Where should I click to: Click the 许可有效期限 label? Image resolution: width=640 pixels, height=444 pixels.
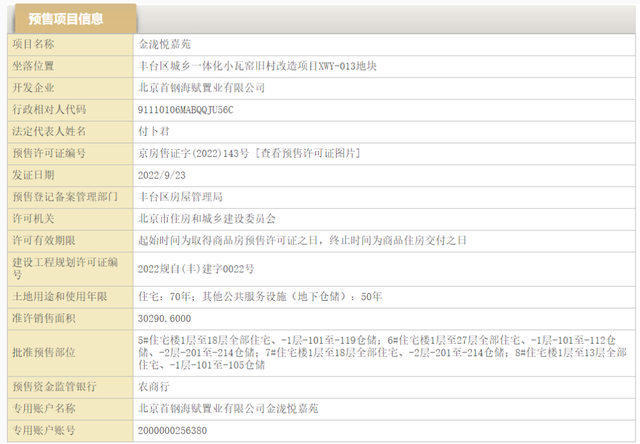tap(44, 241)
